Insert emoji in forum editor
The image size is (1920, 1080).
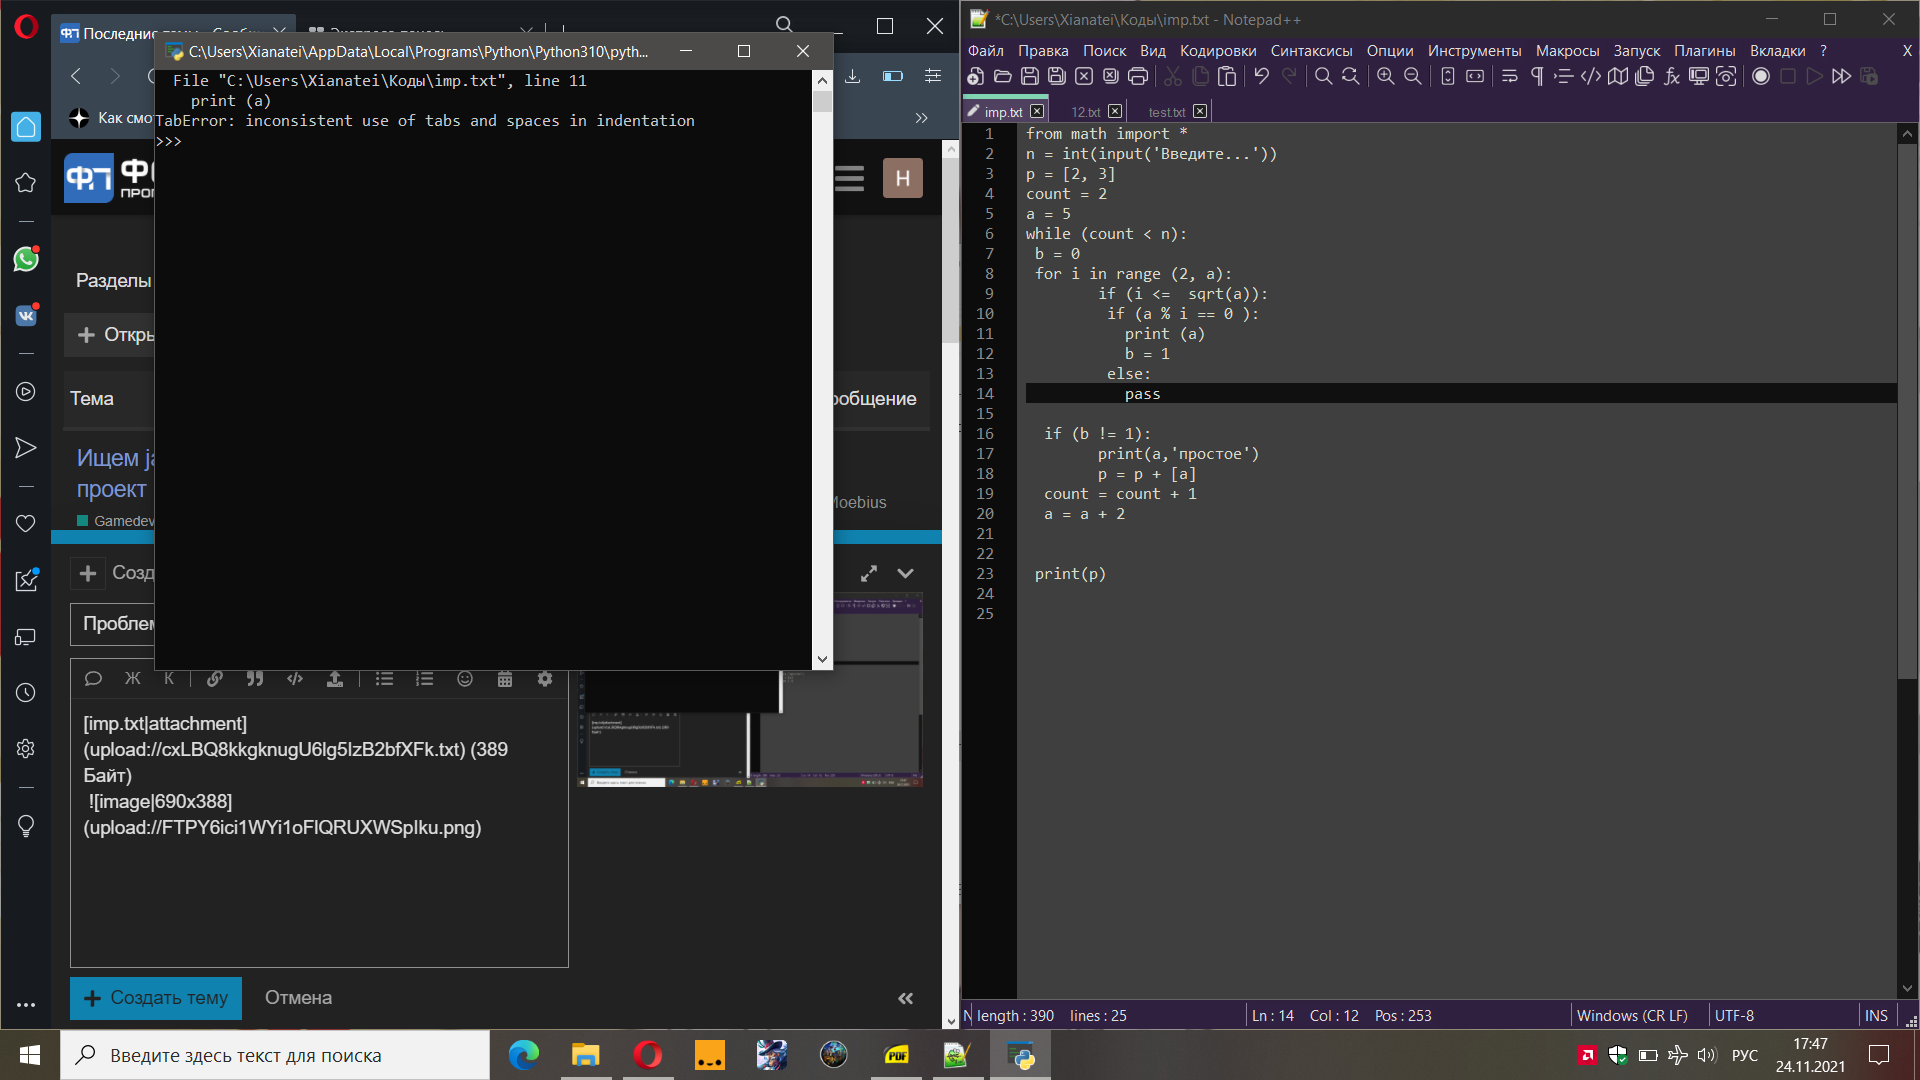pos(465,679)
